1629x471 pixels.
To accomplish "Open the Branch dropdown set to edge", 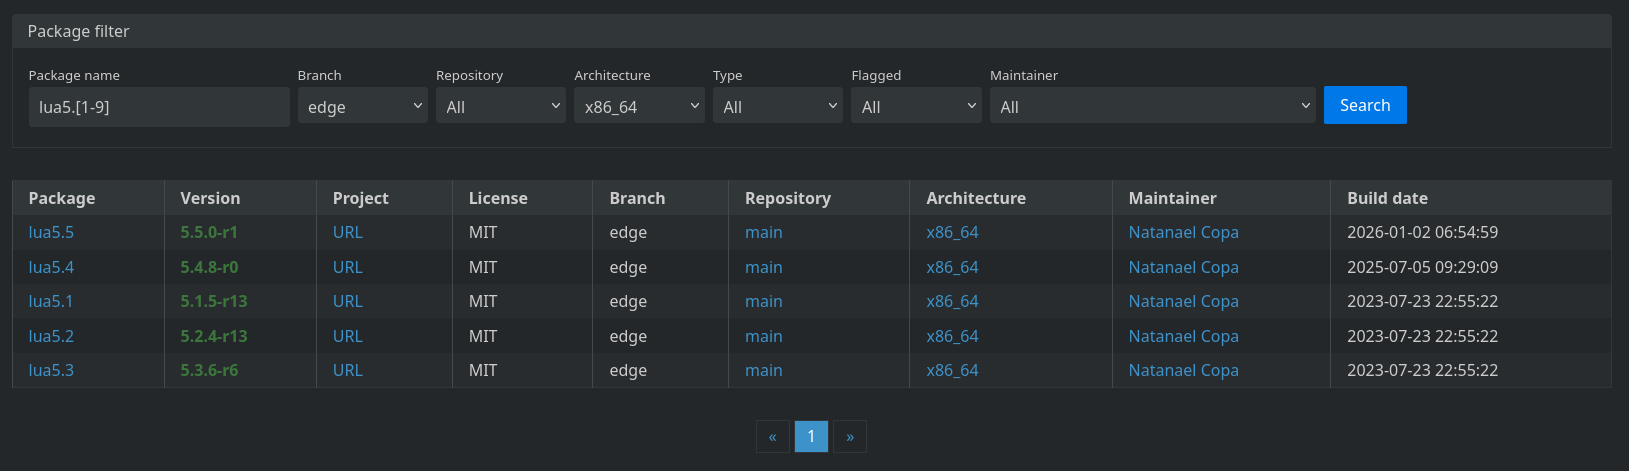I will point(362,107).
